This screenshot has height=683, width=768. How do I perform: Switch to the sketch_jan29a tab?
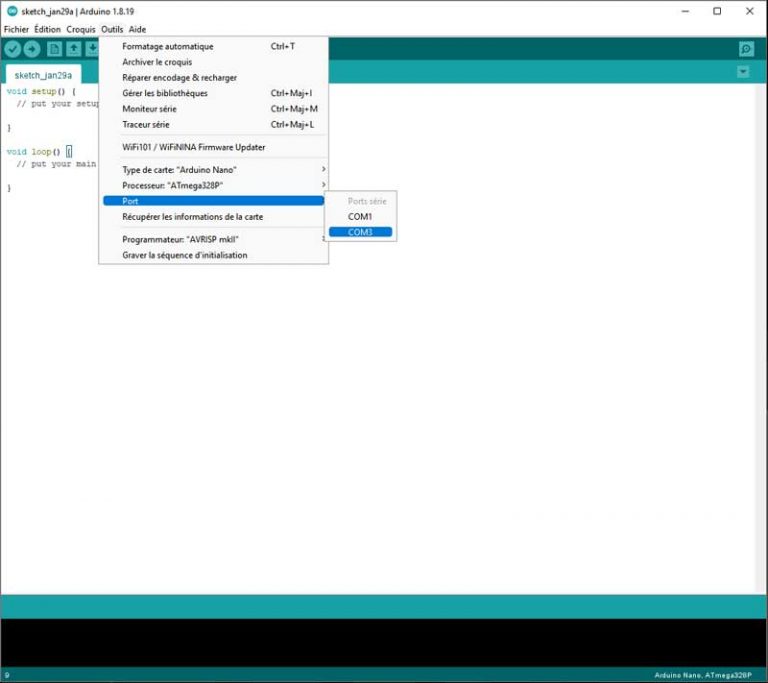[x=43, y=75]
